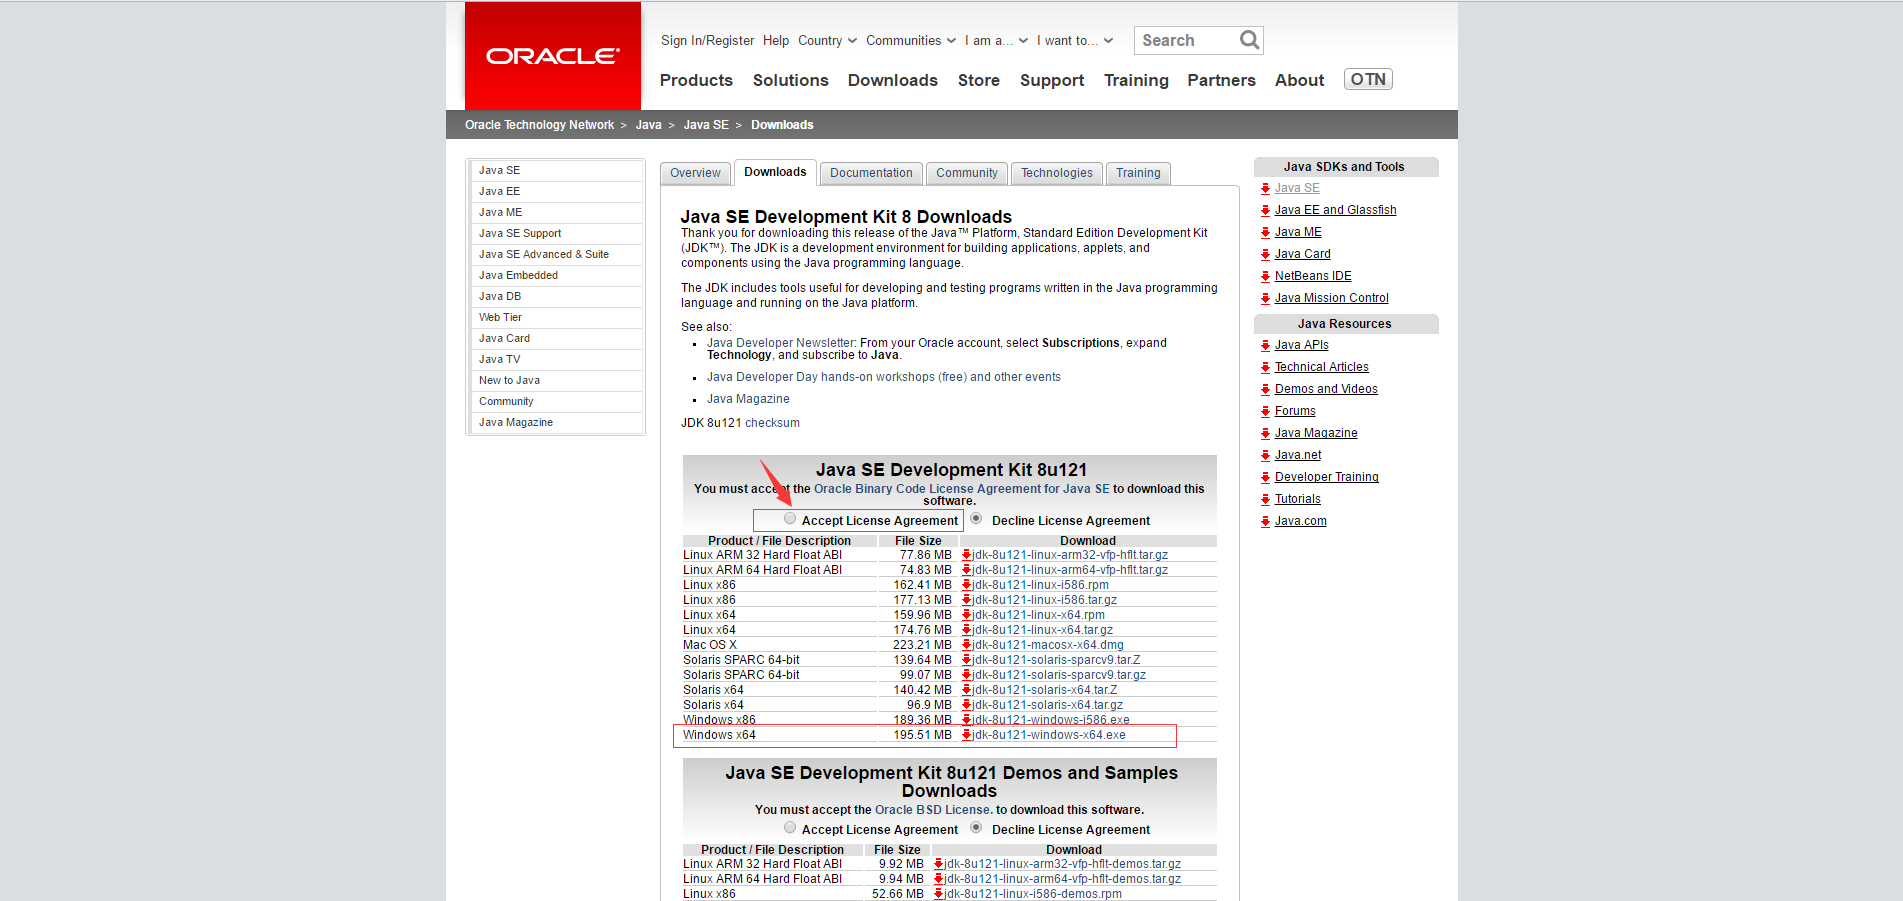Open the Oracle BSD License link

933,810
